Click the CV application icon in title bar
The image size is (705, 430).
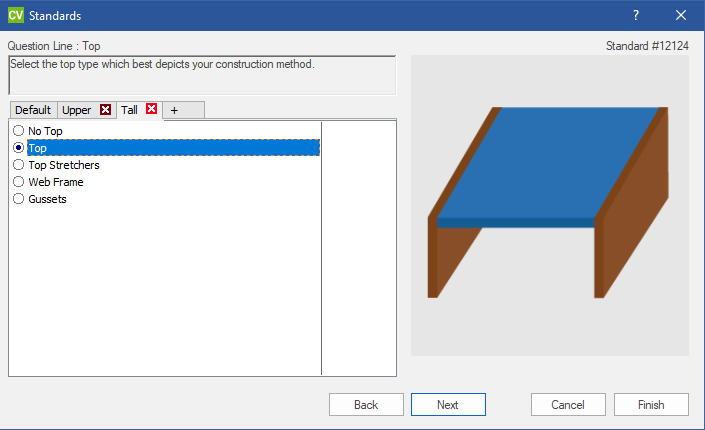coord(15,15)
